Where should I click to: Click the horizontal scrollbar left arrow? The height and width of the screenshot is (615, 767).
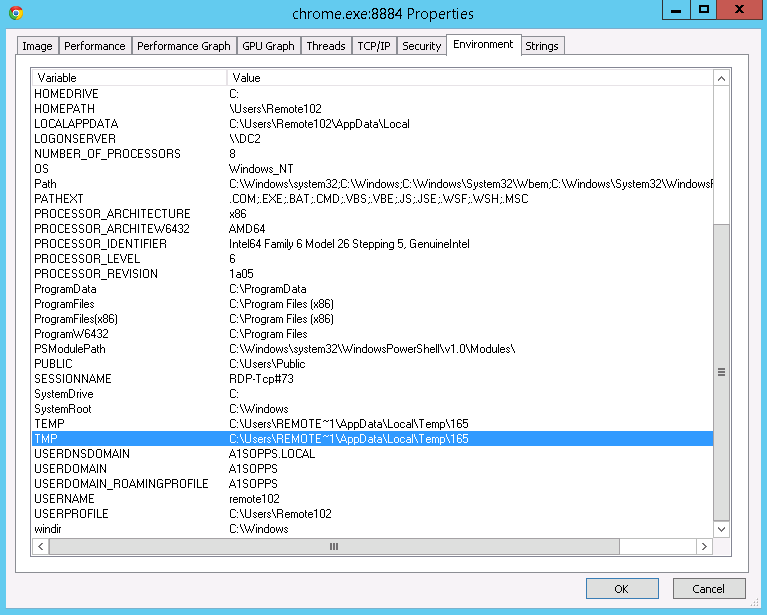[40, 547]
